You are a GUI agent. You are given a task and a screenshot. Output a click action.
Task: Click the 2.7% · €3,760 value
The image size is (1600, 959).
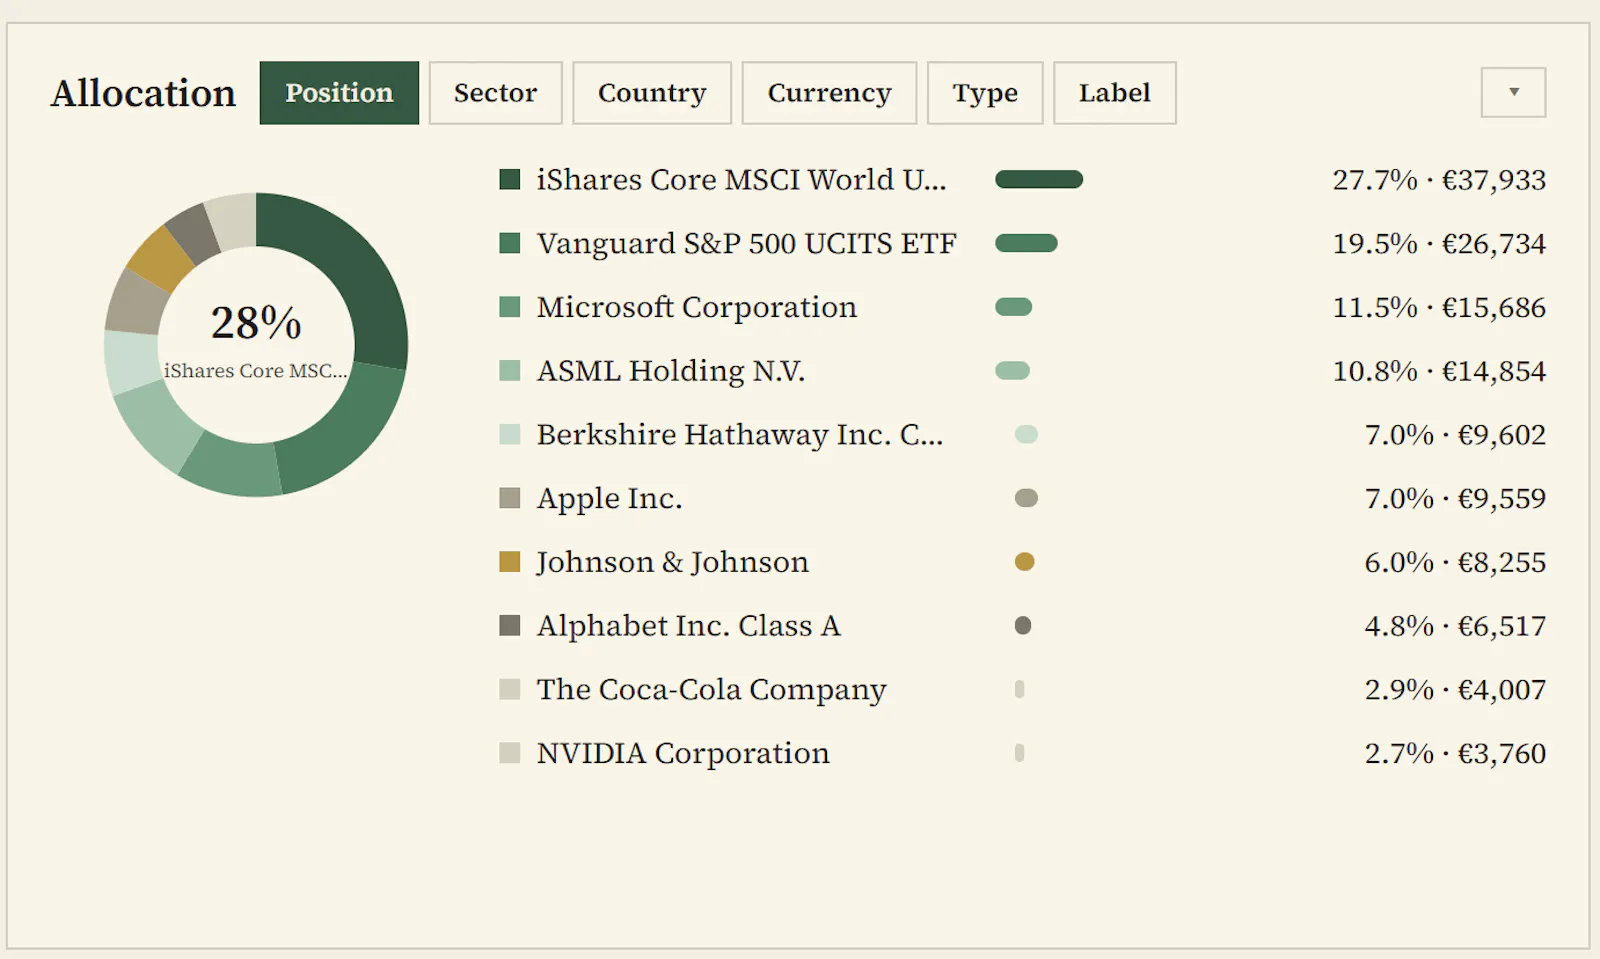click(x=1455, y=753)
